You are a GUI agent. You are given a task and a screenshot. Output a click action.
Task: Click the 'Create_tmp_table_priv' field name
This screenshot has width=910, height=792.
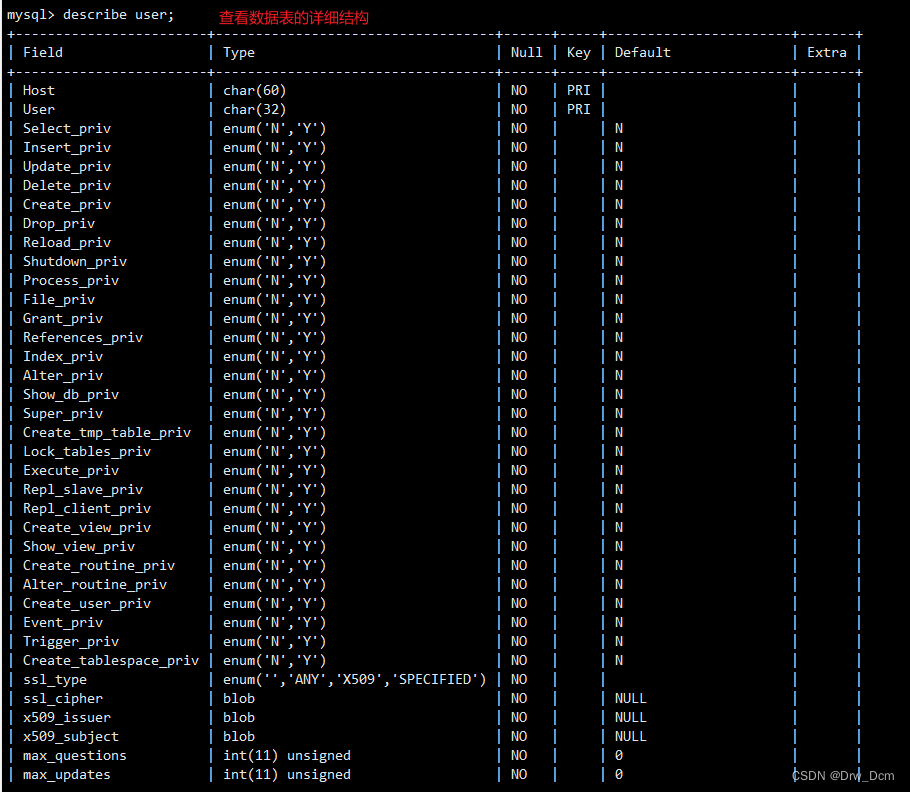107,433
